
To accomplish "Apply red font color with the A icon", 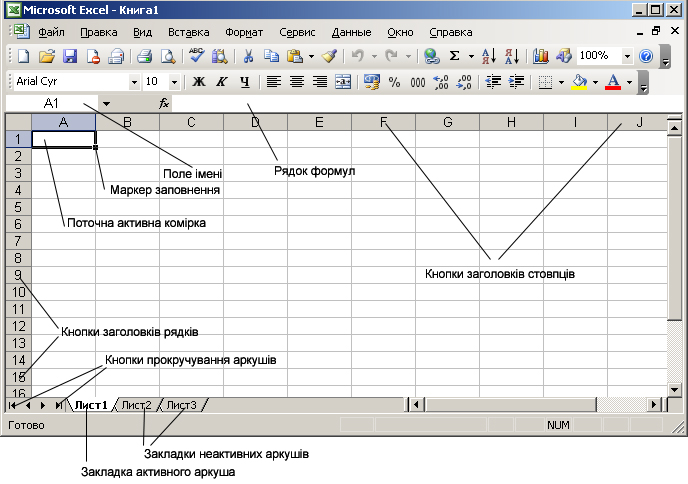I will (613, 82).
